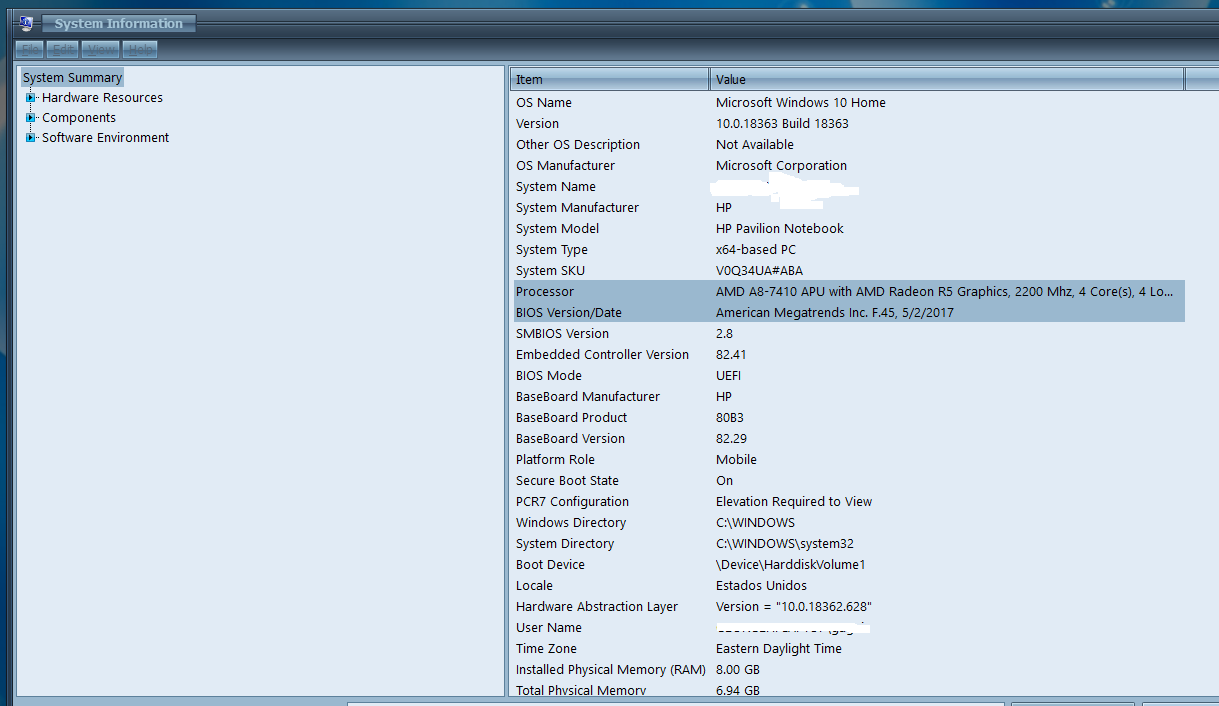
Task: Click the Estados Unidos value
Action: 761,586
